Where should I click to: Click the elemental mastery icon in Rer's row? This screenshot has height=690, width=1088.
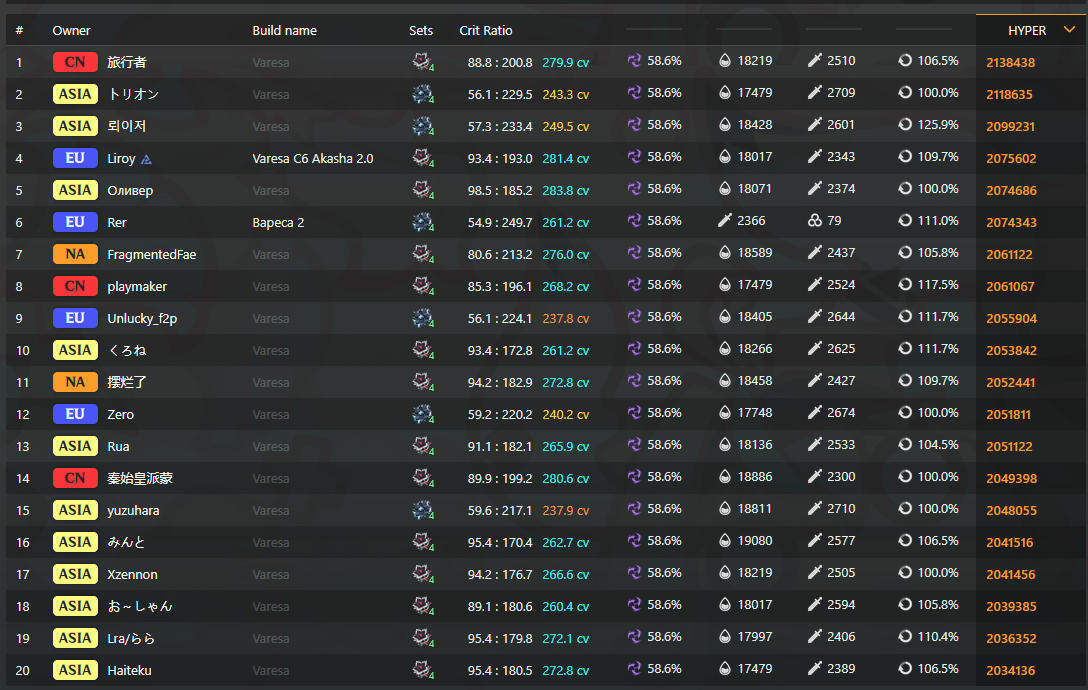tap(815, 222)
